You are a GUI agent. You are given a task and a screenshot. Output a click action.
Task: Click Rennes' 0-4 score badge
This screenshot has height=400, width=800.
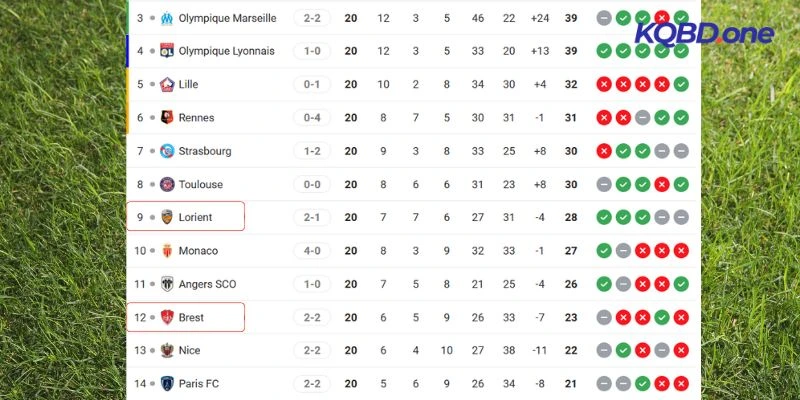pos(310,118)
